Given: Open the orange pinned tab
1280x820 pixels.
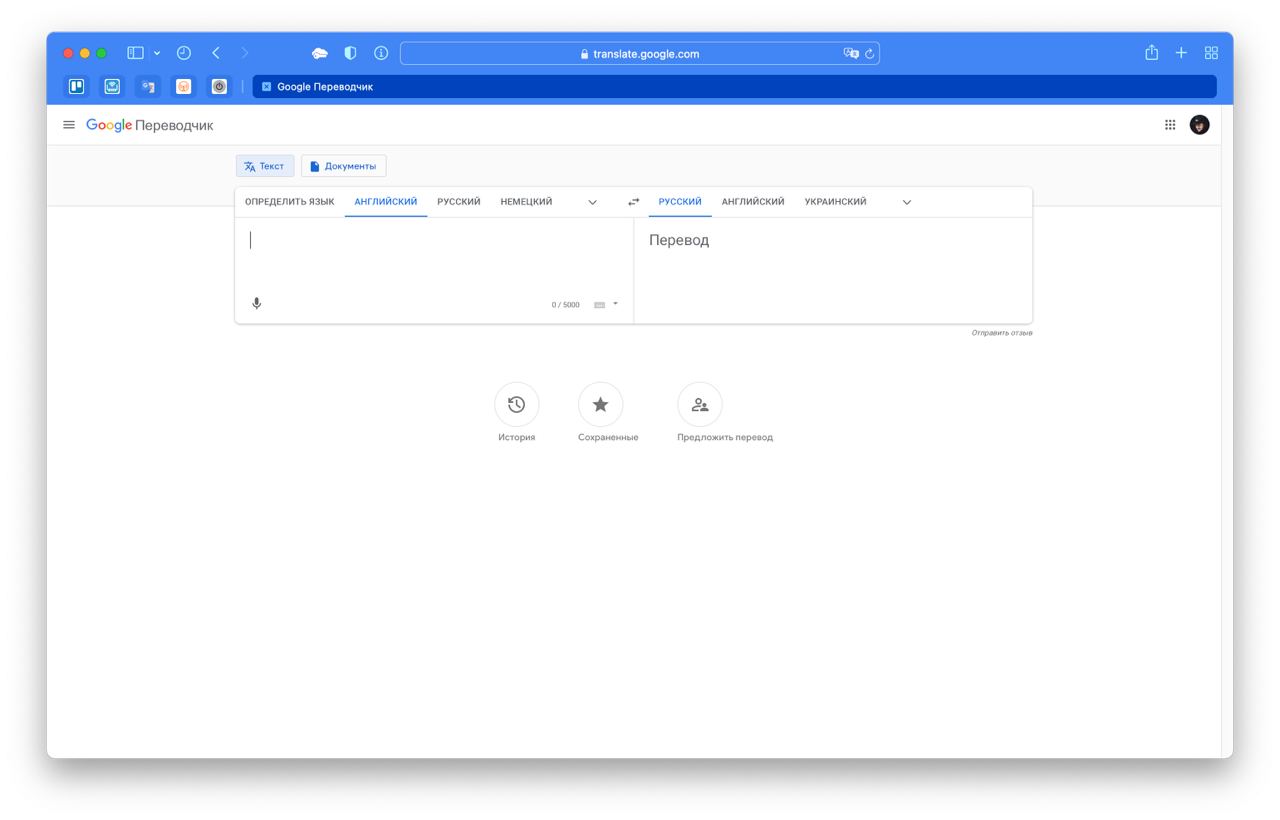Looking at the screenshot, I should point(184,87).
